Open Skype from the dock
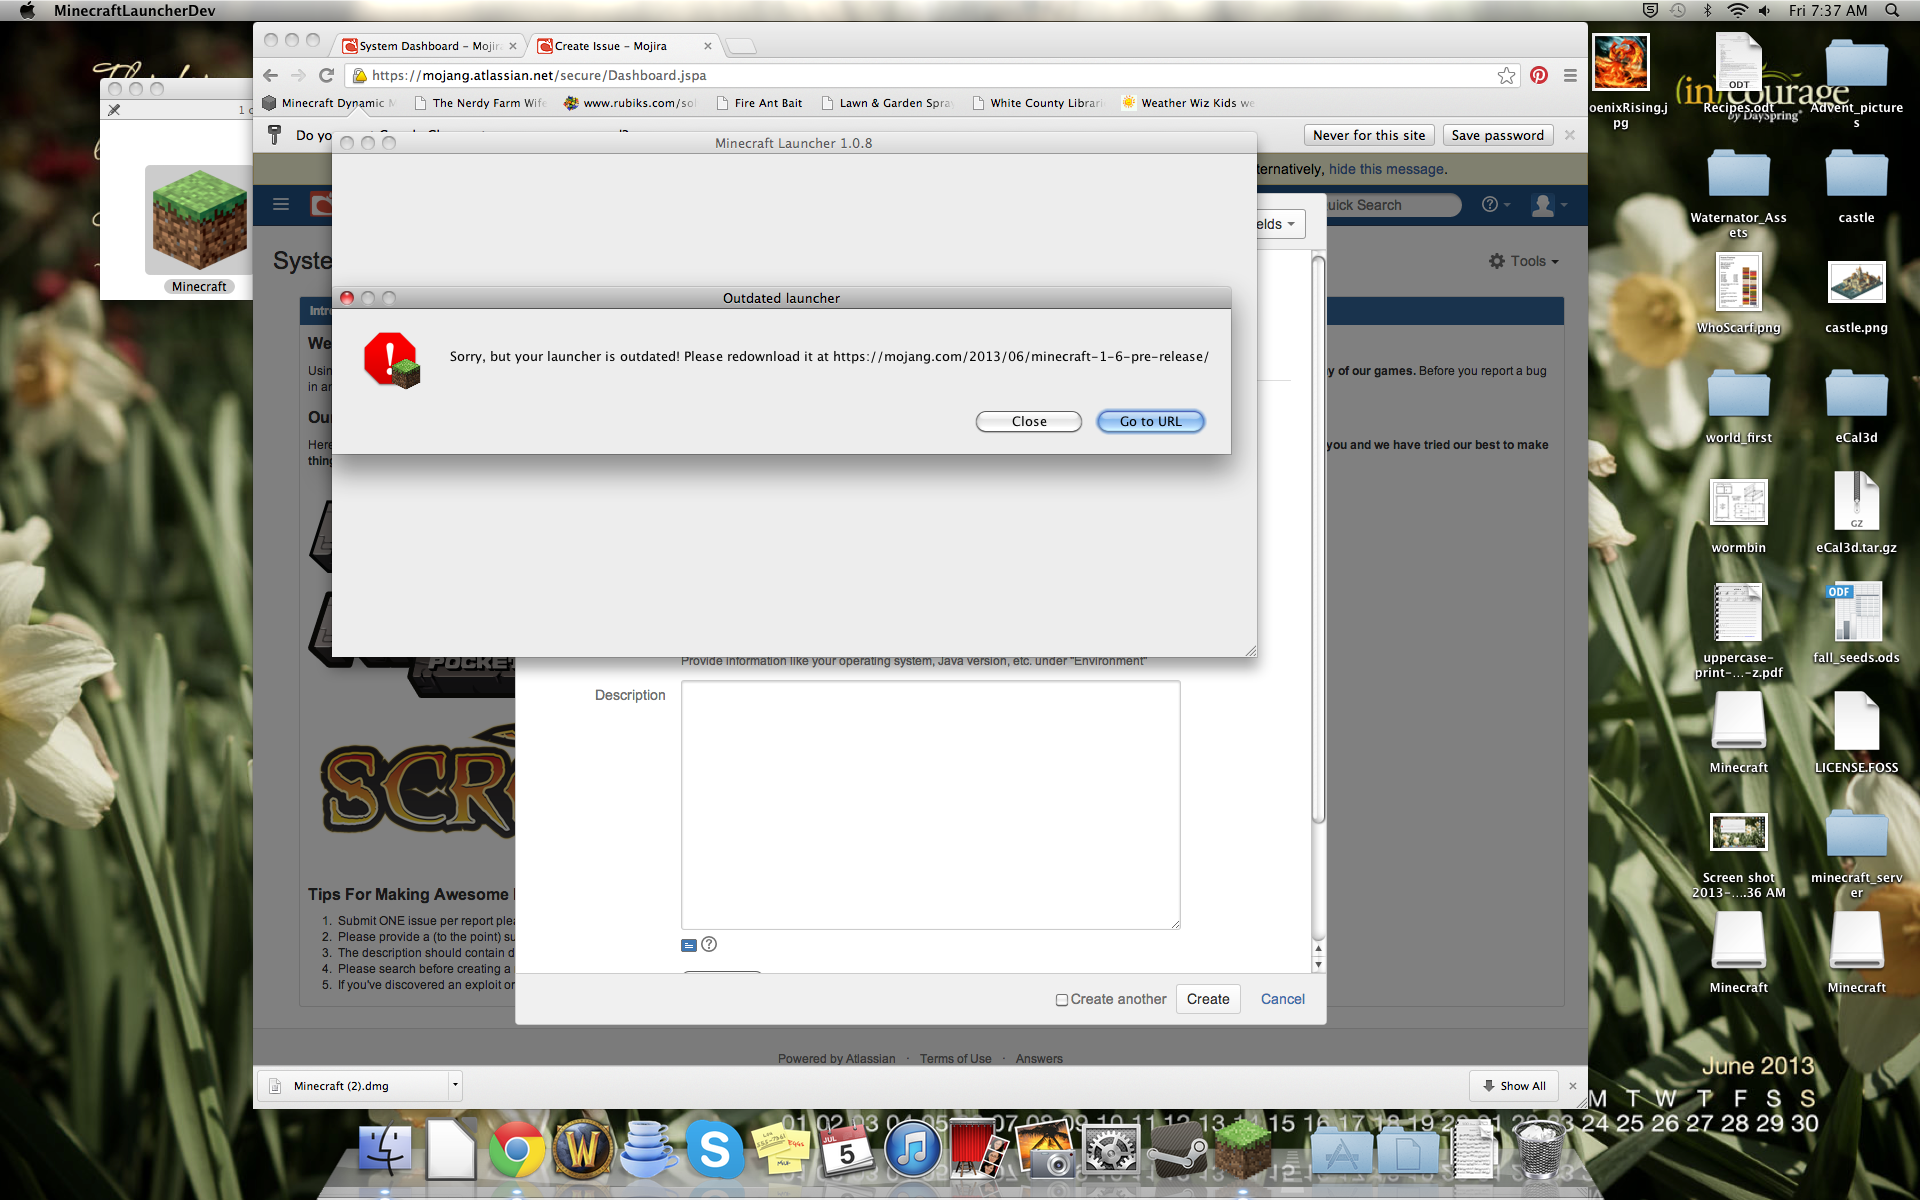The height and width of the screenshot is (1200, 1920). coord(714,1150)
